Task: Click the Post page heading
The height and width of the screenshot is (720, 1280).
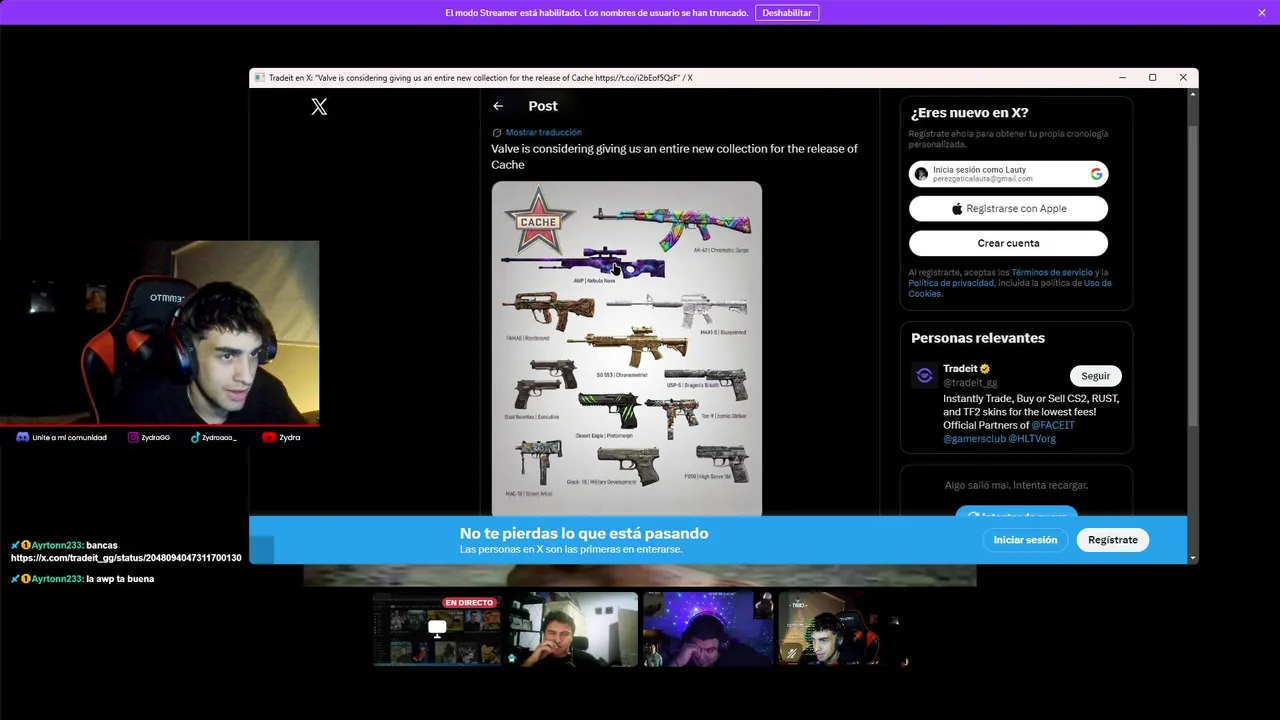Action: click(543, 106)
